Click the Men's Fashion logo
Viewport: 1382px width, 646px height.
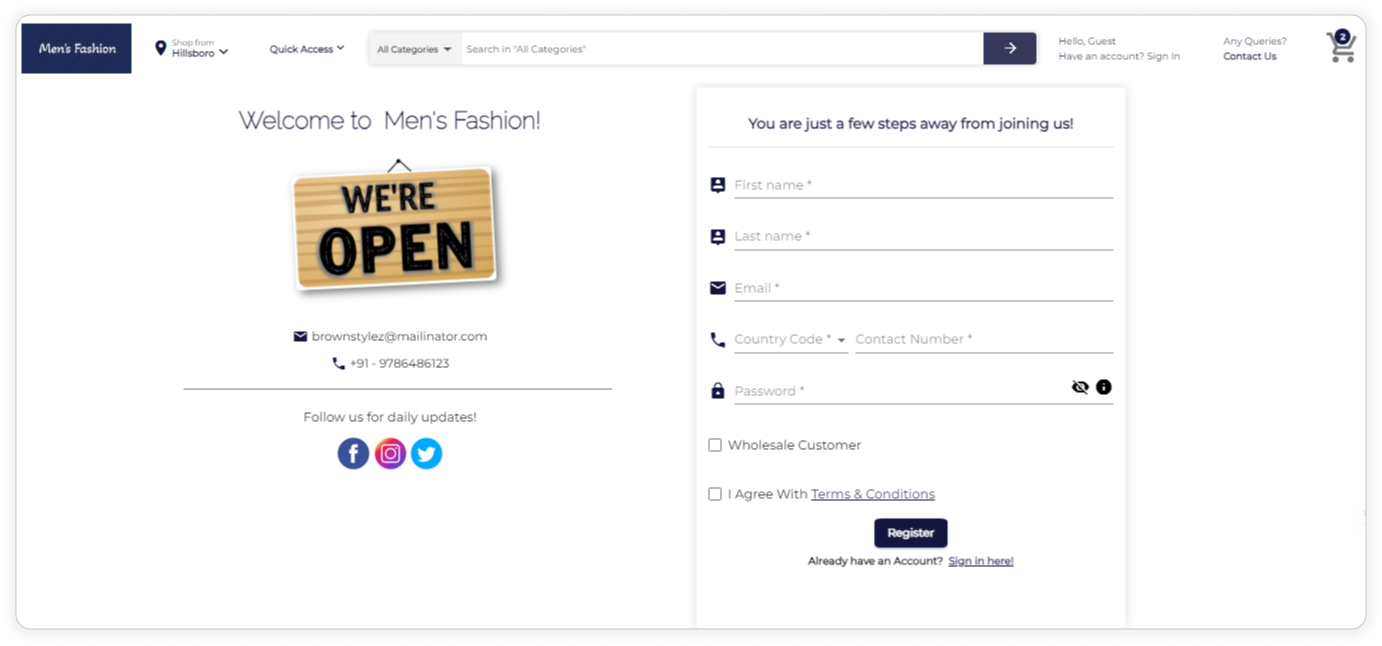77,48
